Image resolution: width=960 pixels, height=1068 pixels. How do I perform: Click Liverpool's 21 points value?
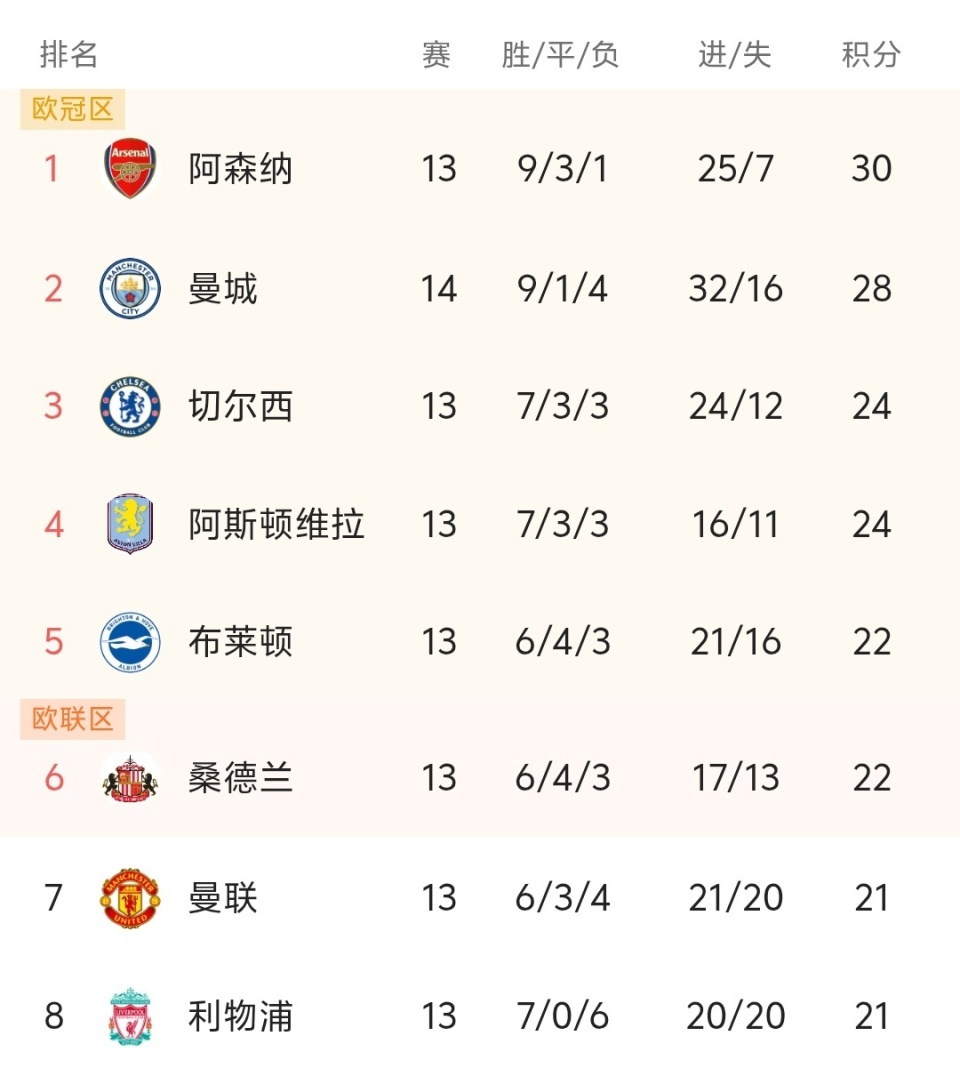[x=871, y=1016]
